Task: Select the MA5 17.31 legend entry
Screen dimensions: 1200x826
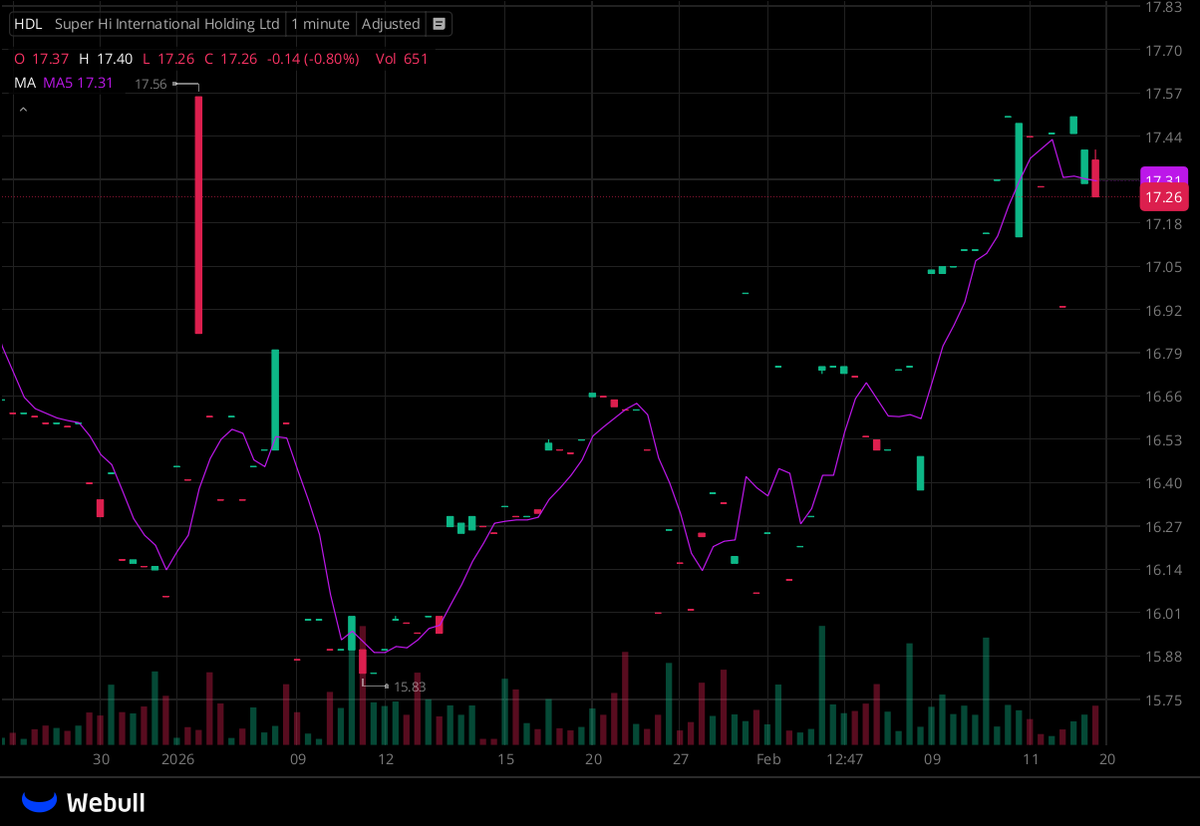Action: (77, 83)
